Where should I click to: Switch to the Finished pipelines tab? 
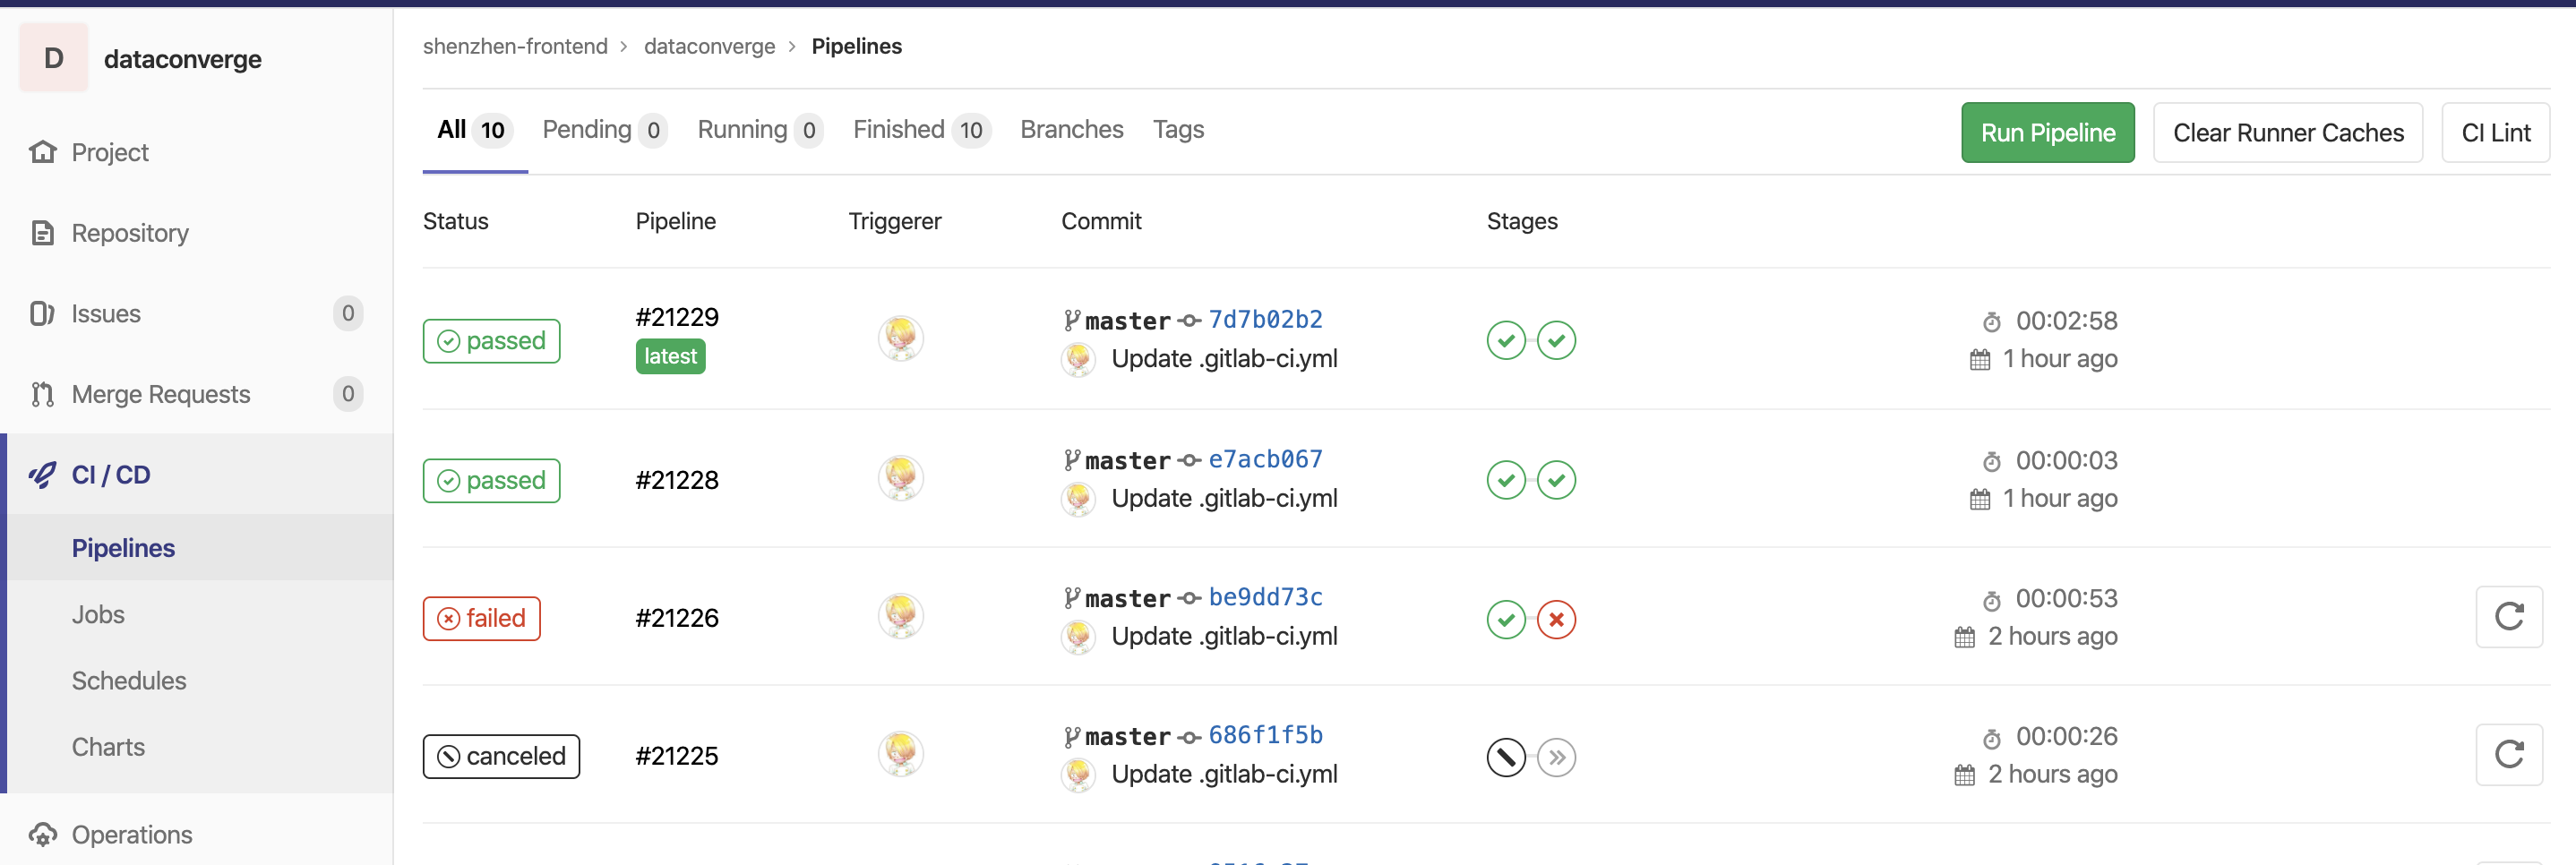pos(919,130)
